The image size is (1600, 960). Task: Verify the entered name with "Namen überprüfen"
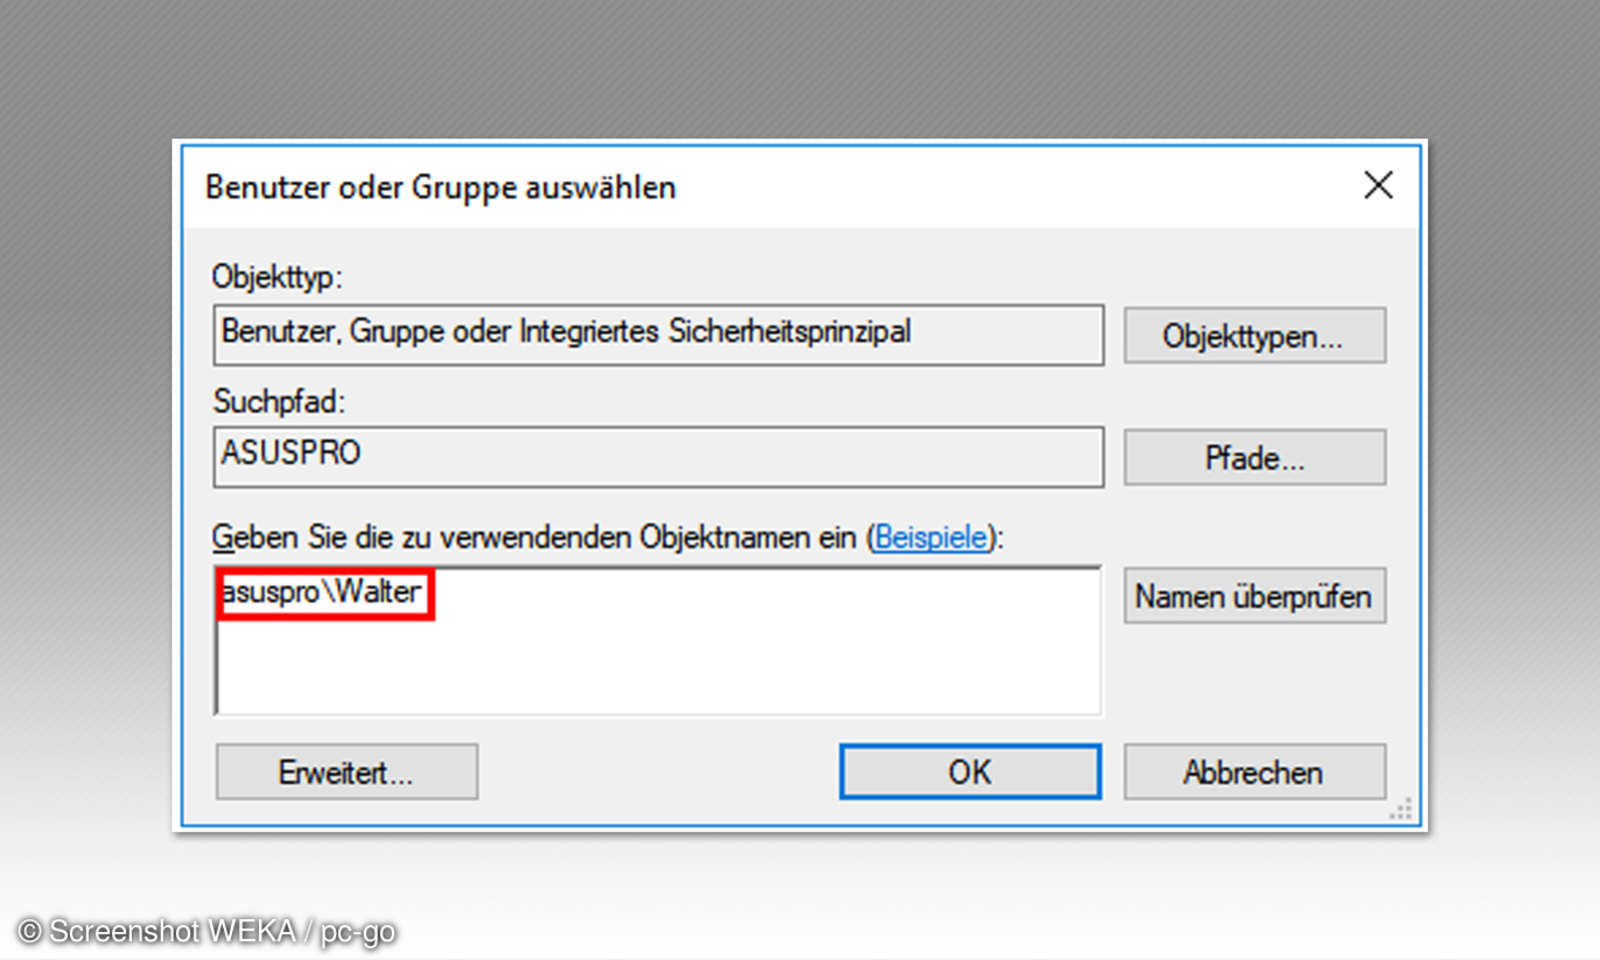coord(1254,595)
